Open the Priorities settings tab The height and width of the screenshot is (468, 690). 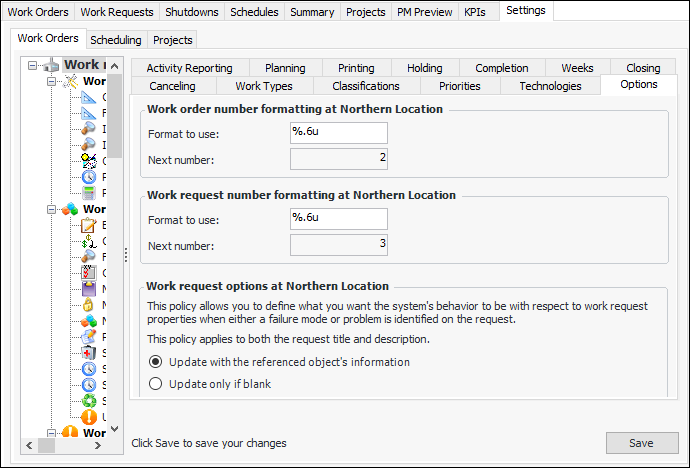tap(459, 86)
